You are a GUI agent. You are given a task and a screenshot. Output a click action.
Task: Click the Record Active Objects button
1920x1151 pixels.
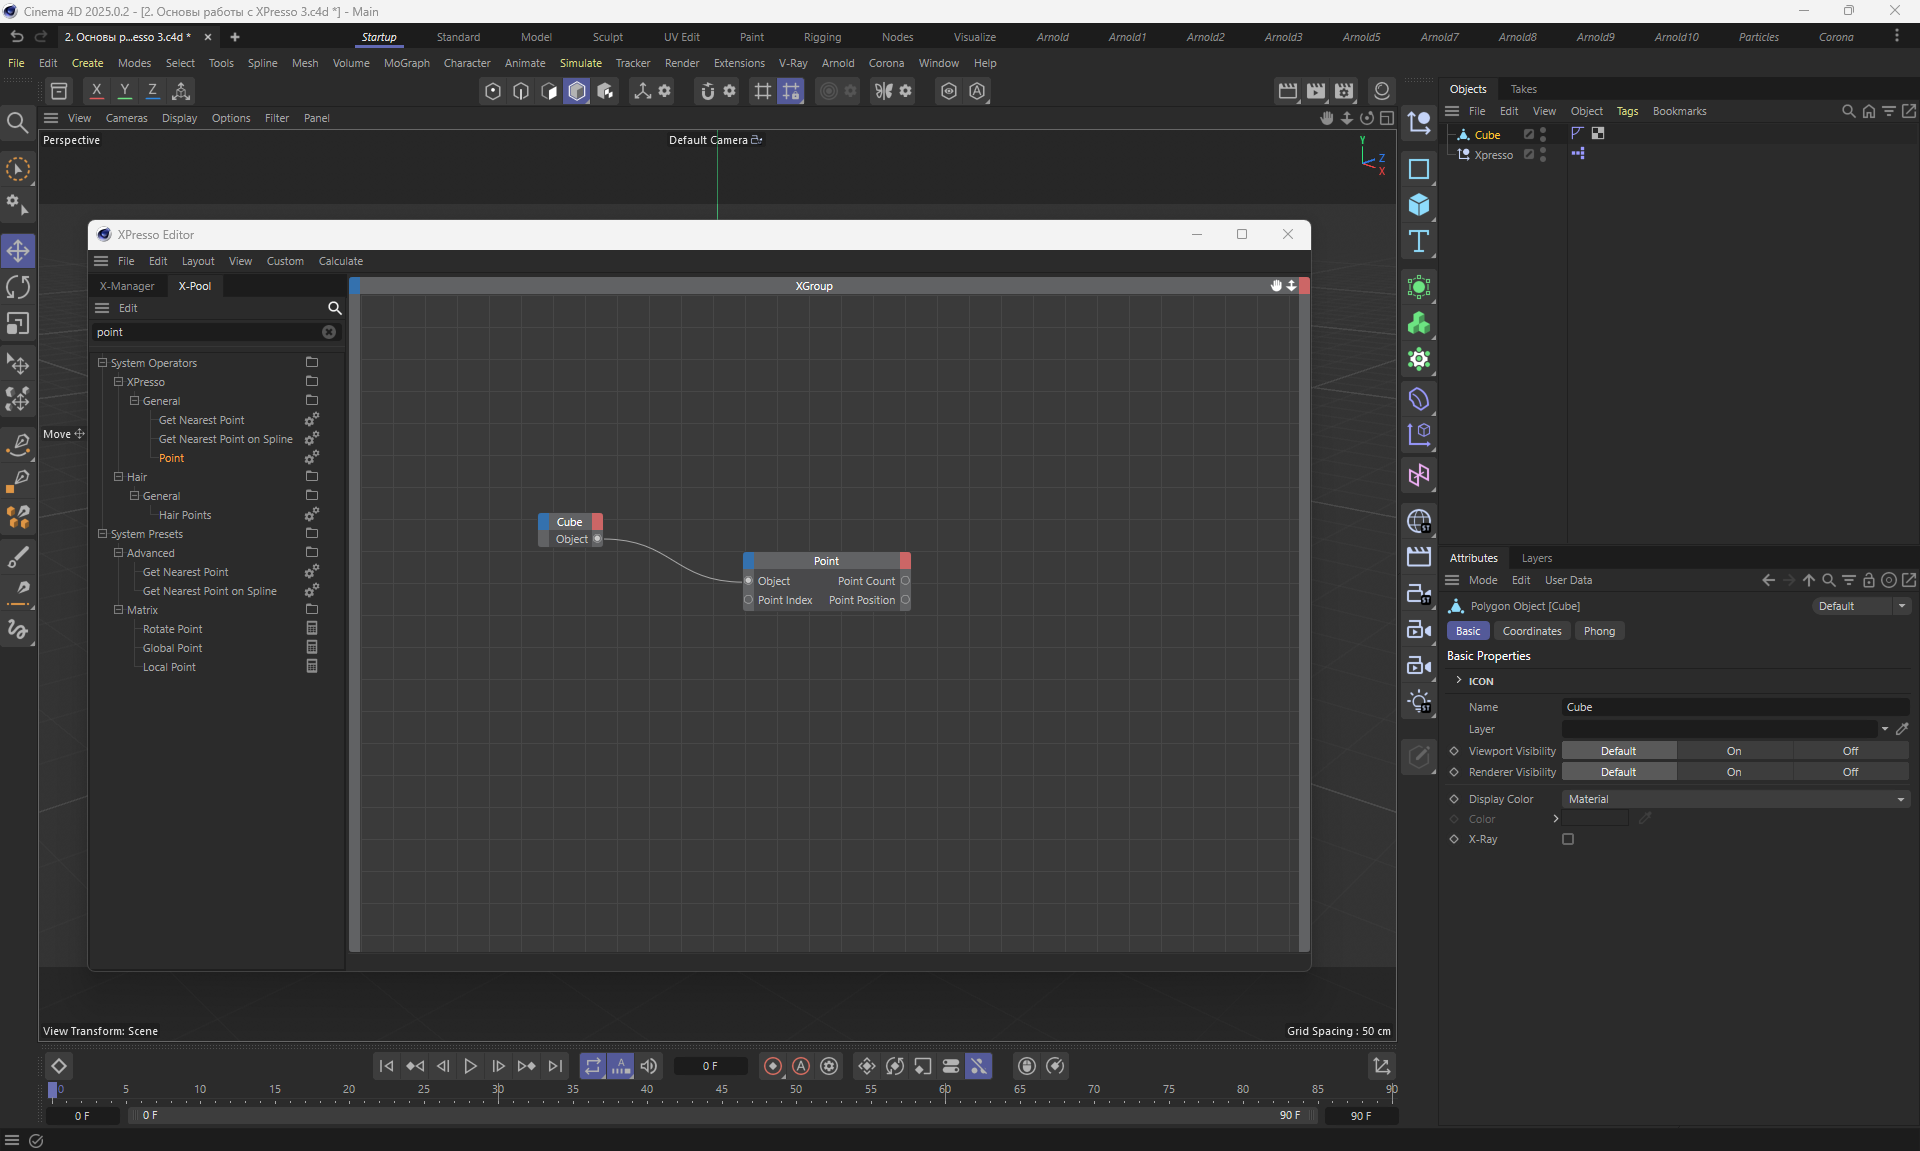[772, 1066]
